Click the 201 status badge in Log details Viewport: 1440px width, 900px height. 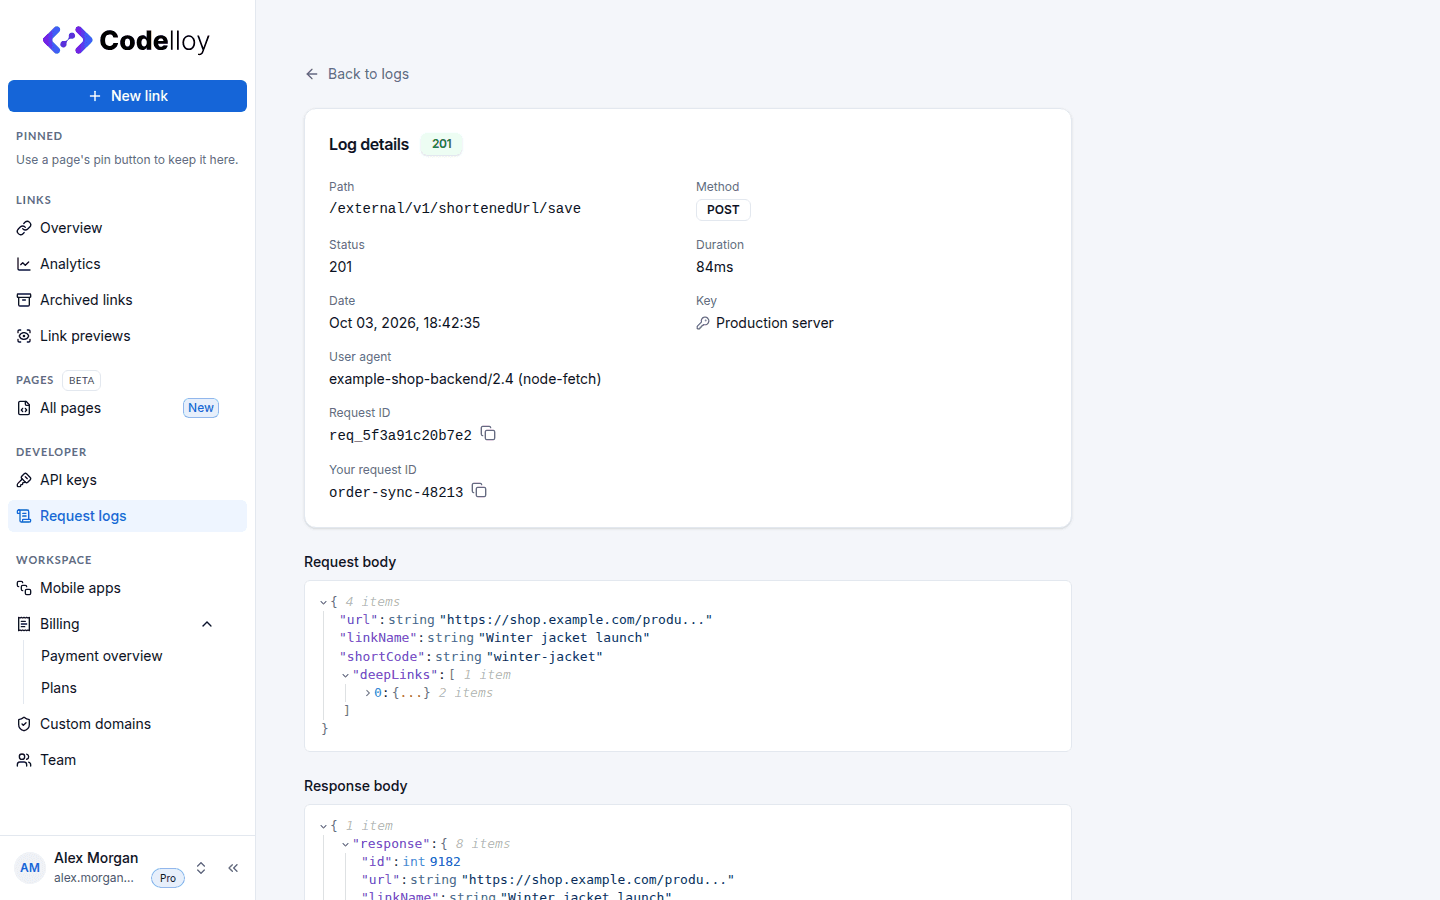click(442, 144)
